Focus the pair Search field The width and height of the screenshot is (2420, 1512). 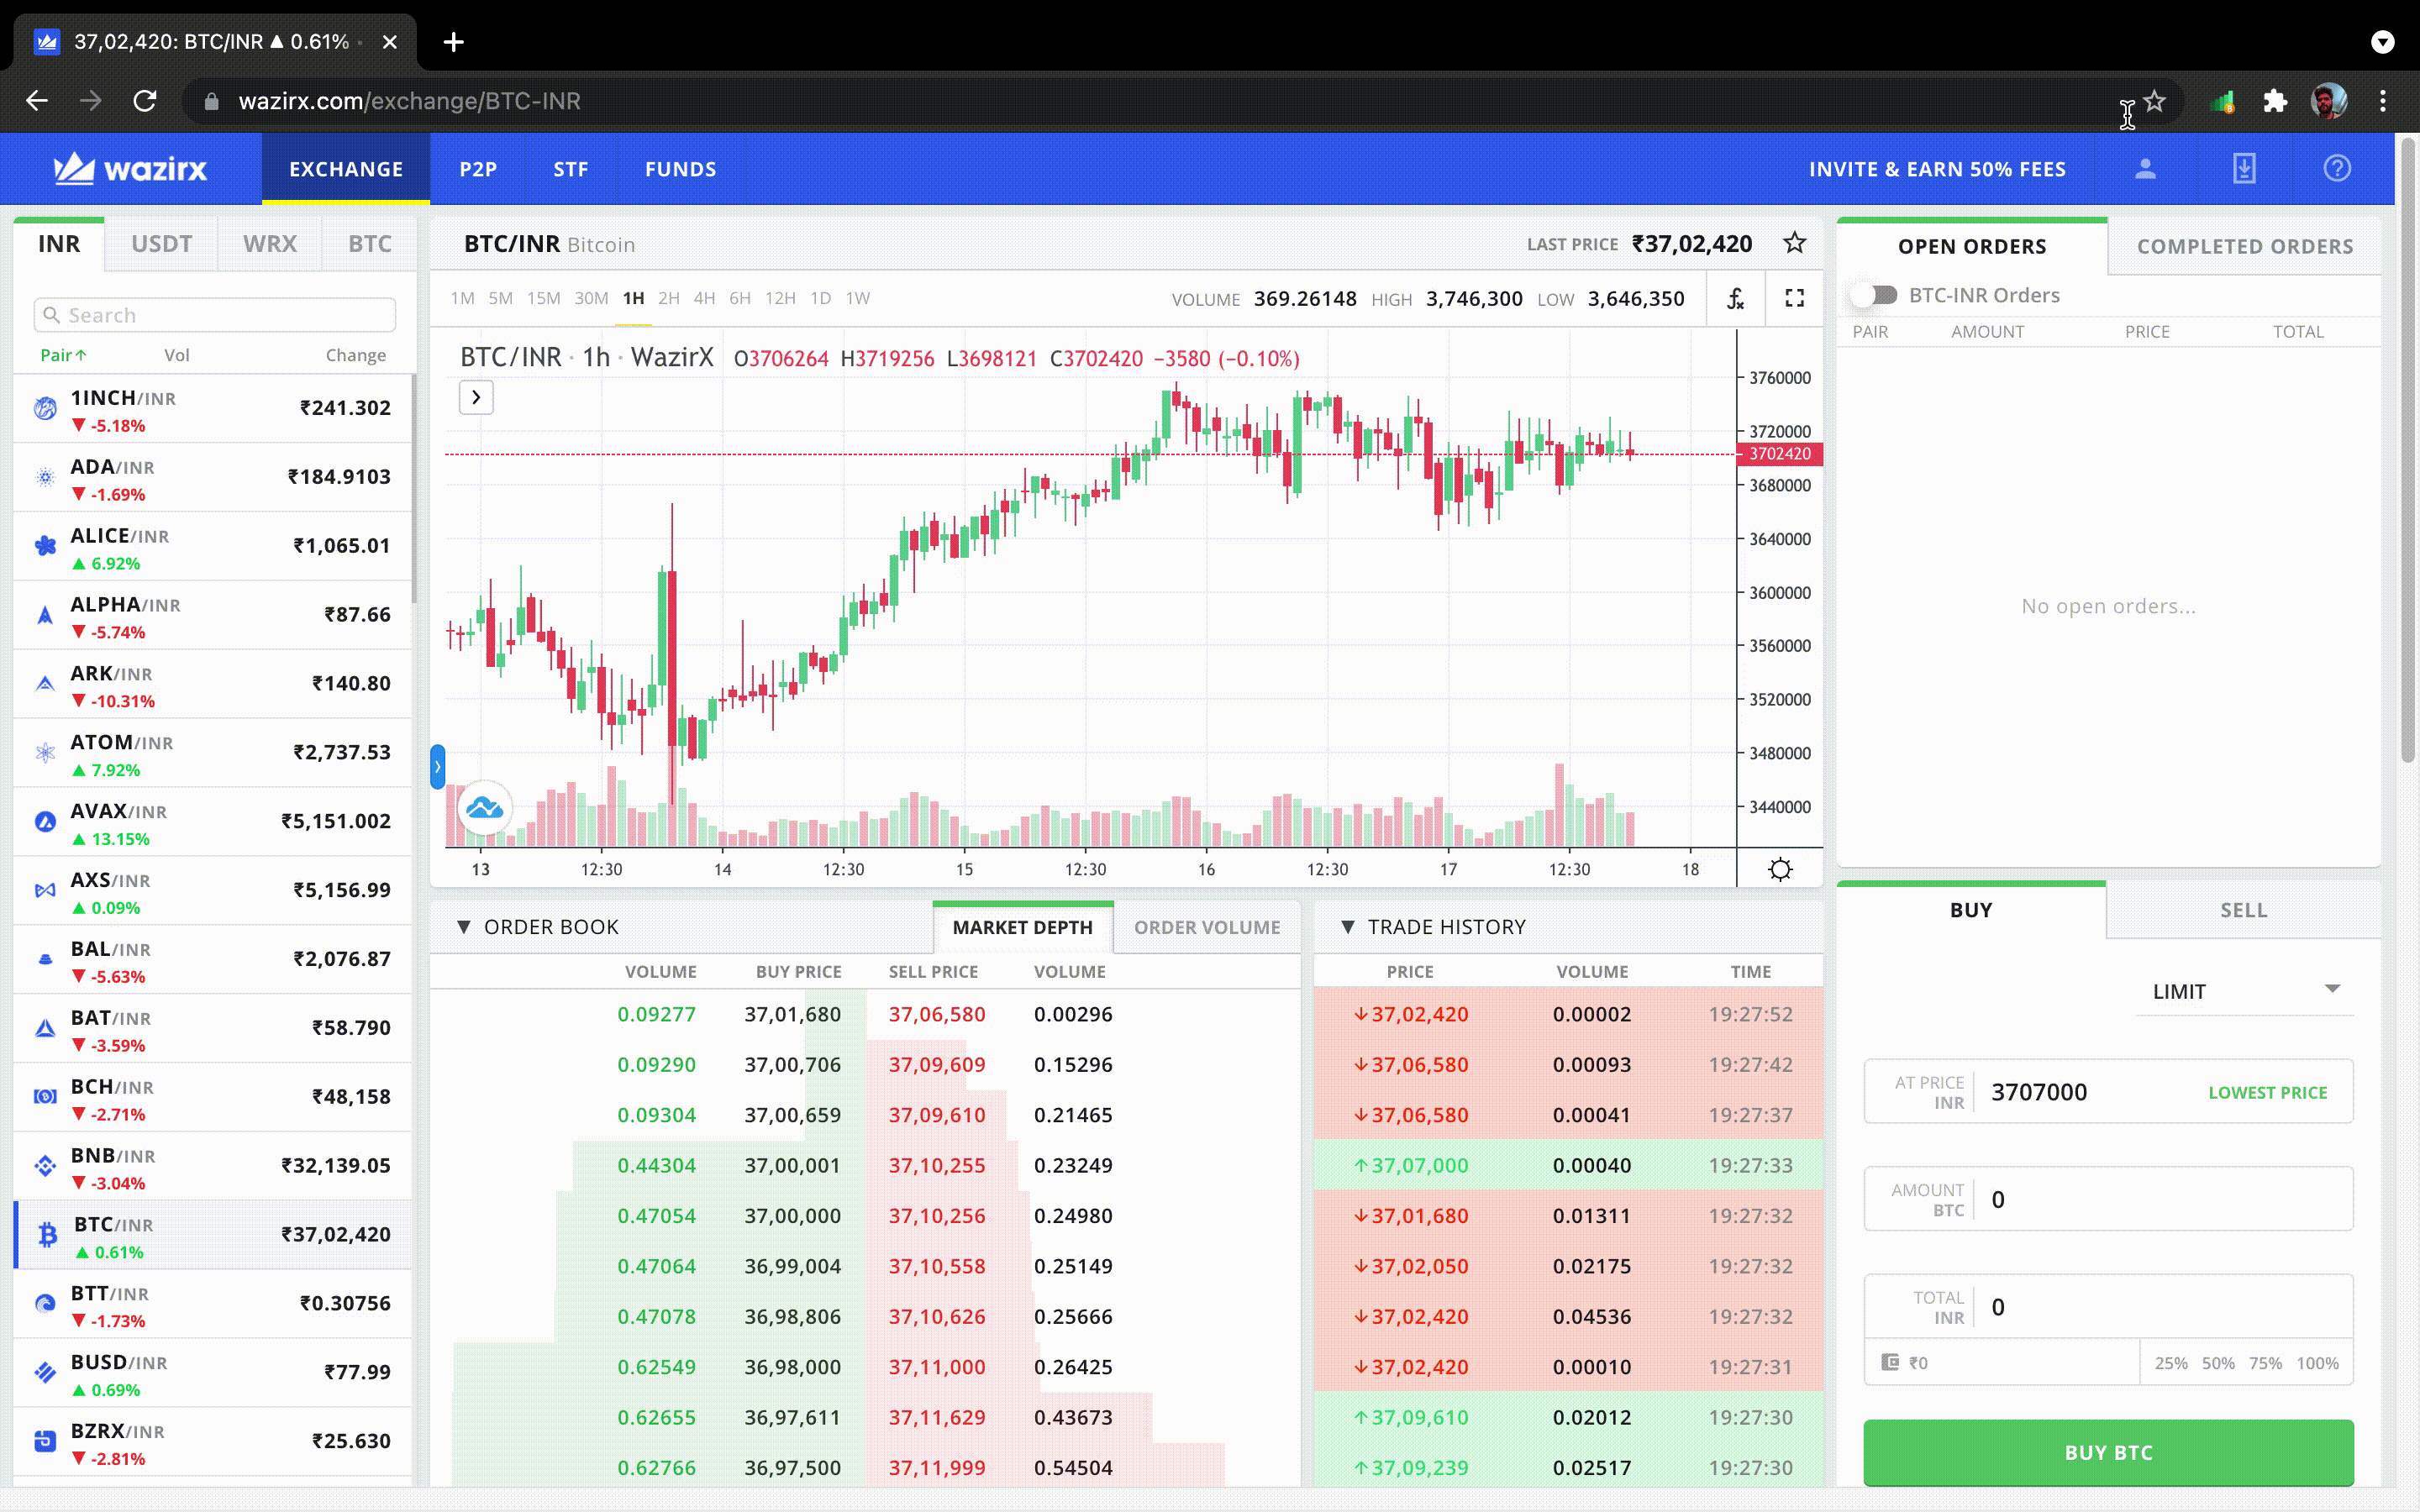click(x=215, y=315)
